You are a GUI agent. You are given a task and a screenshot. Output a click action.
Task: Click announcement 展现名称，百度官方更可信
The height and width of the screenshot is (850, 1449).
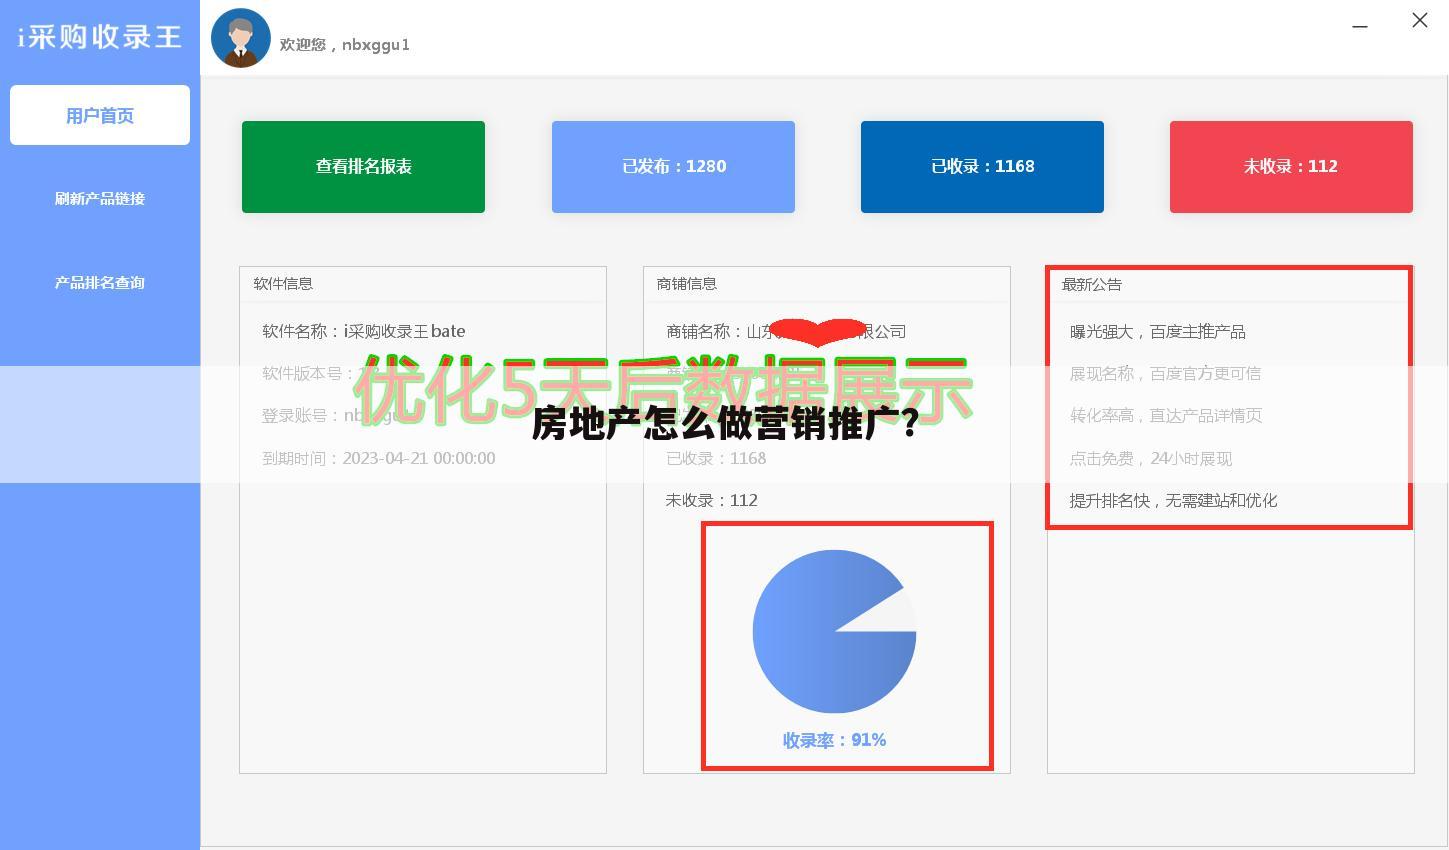(x=1166, y=374)
